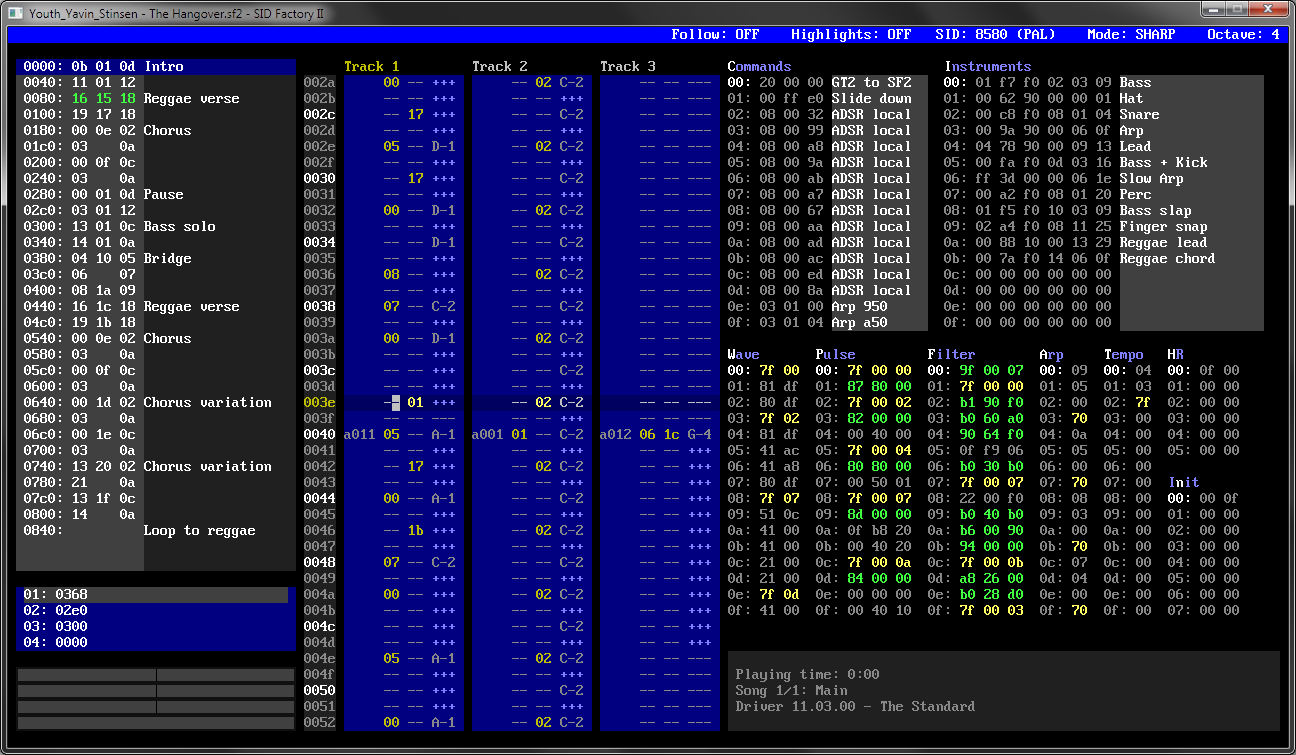Select instrument 01 Hat
The height and width of the screenshot is (755, 1296).
1104,98
